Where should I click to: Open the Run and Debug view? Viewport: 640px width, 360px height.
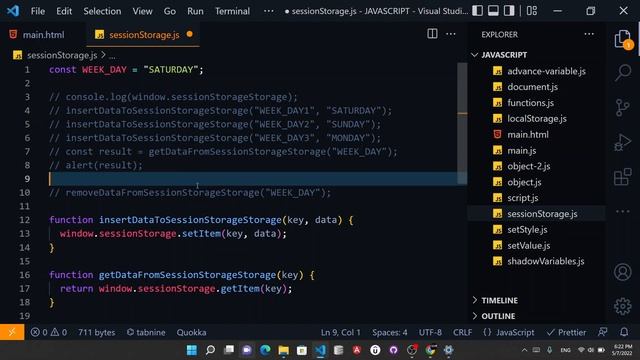click(622, 142)
